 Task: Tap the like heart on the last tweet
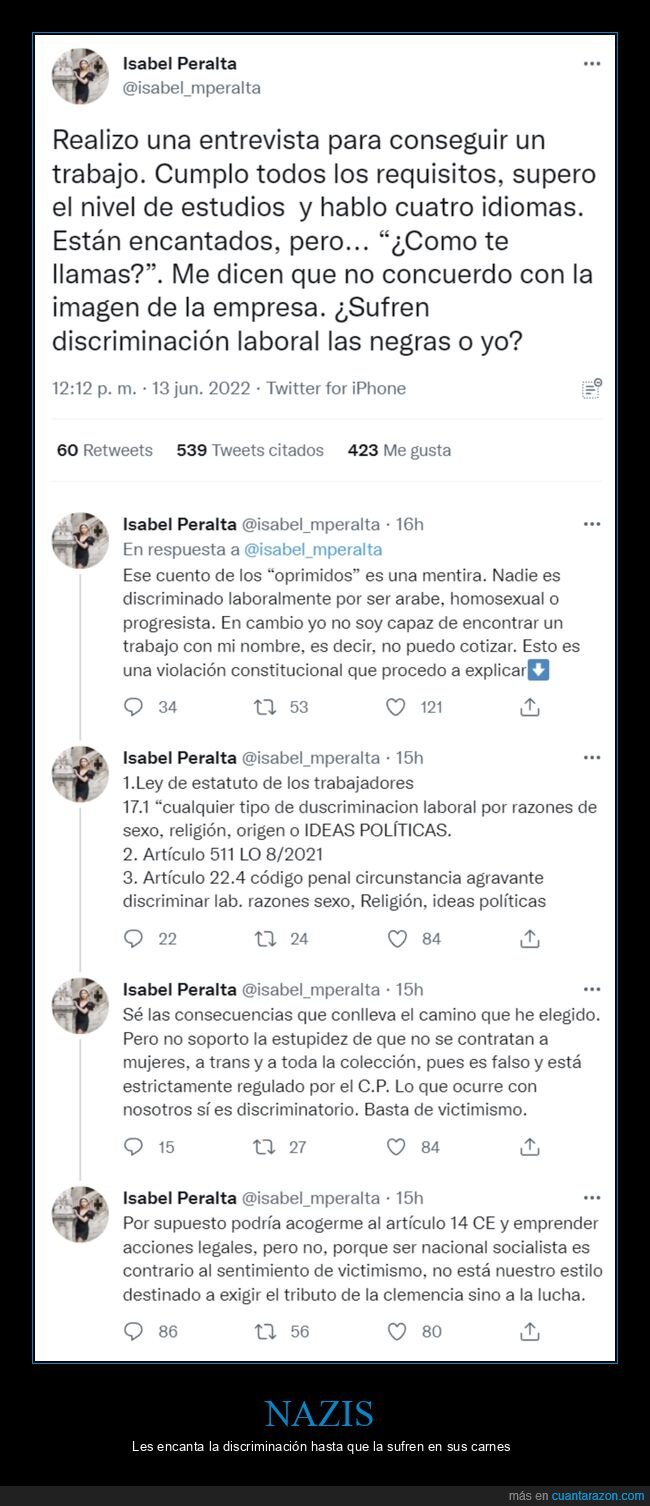click(396, 1331)
